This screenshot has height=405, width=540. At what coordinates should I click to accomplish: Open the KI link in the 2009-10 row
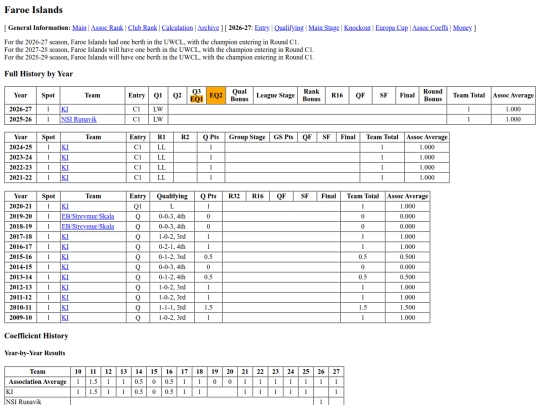pos(65,318)
